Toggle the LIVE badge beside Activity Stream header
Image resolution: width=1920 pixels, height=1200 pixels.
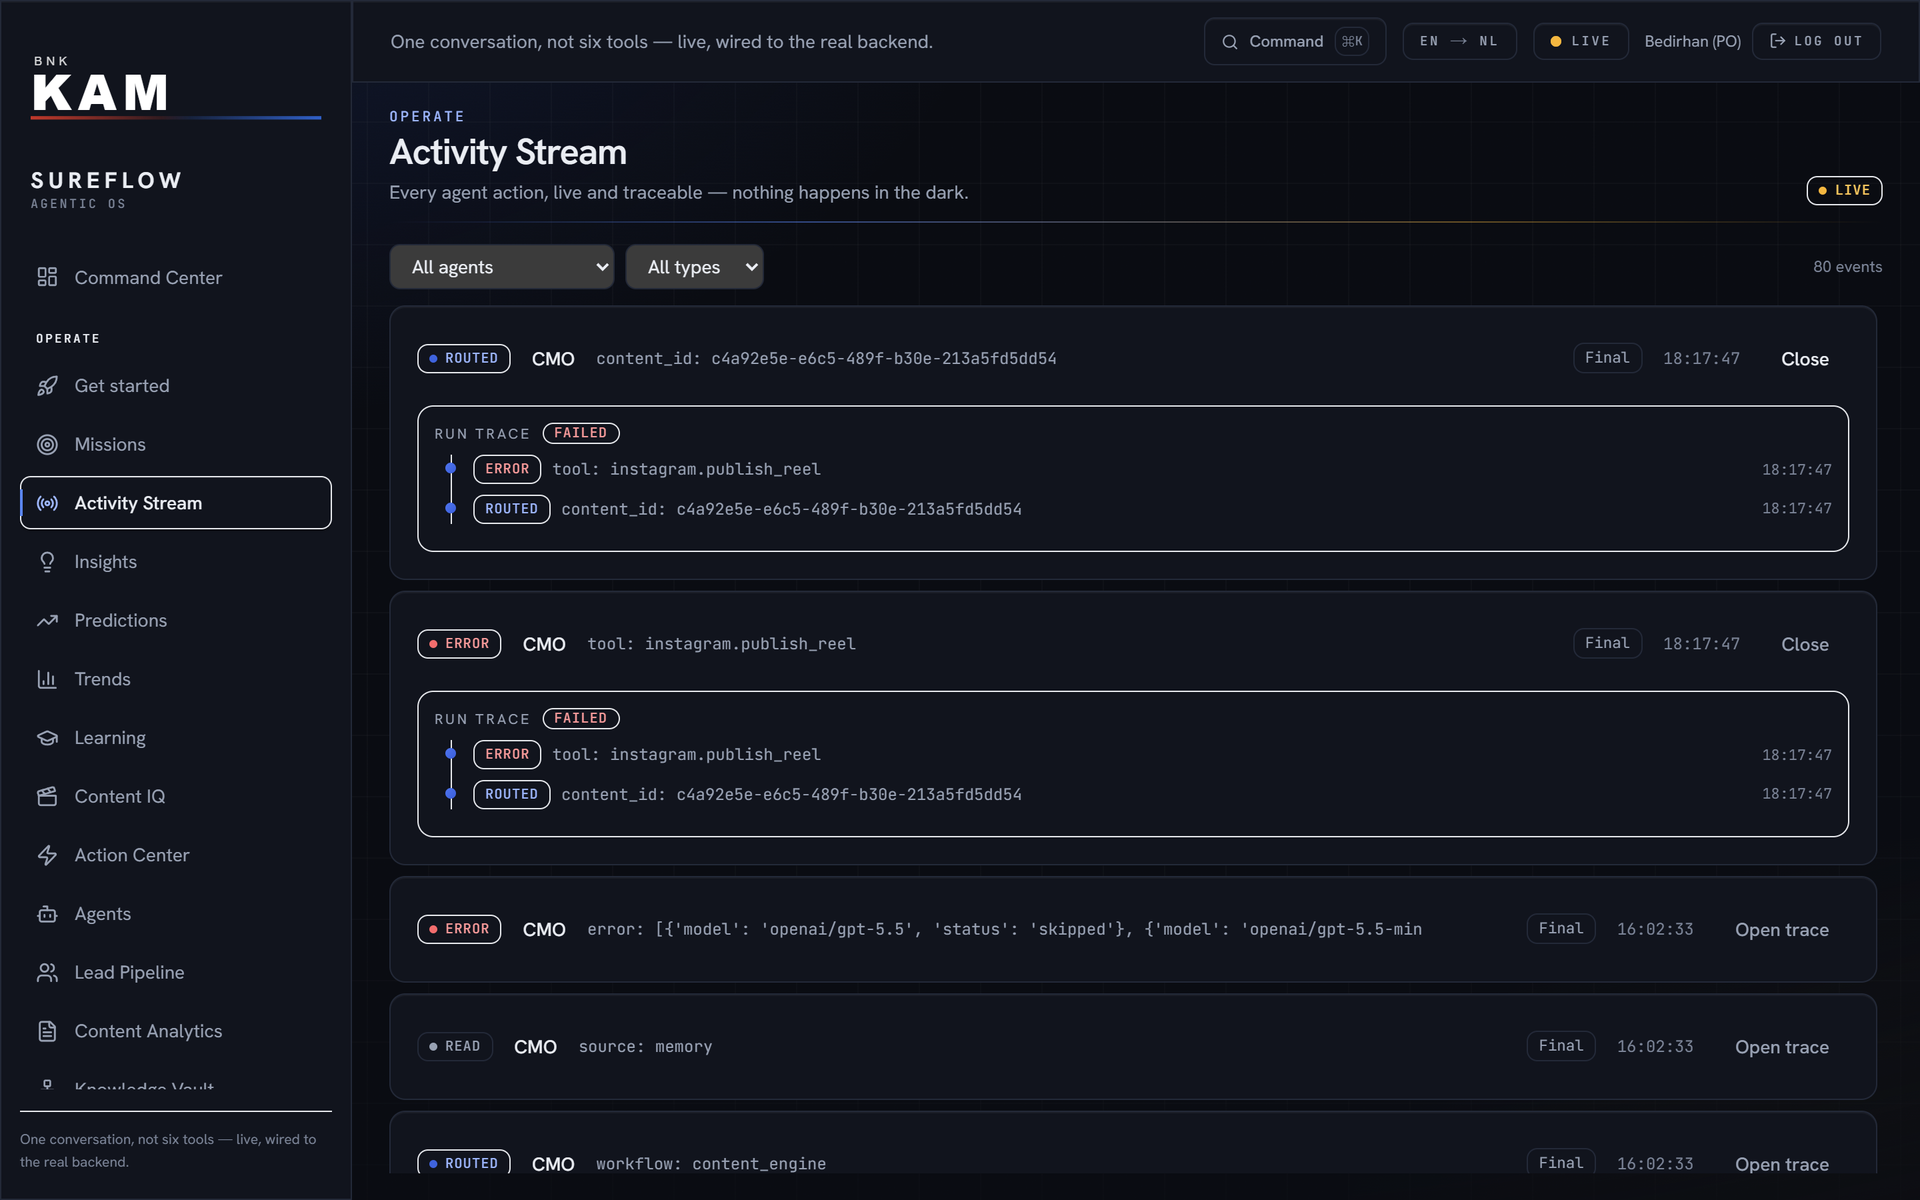[x=1844, y=190]
